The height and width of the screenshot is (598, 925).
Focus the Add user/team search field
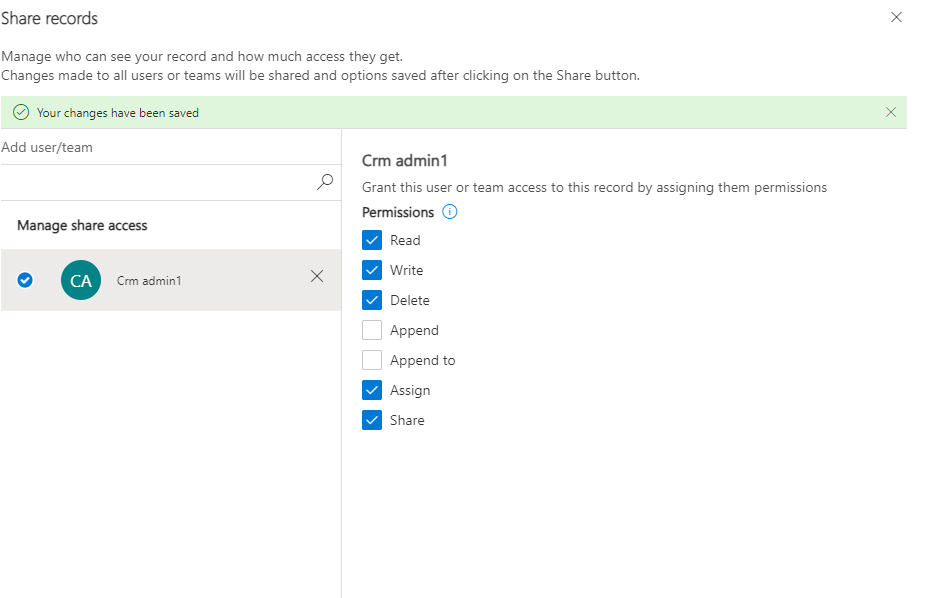[x=160, y=182]
